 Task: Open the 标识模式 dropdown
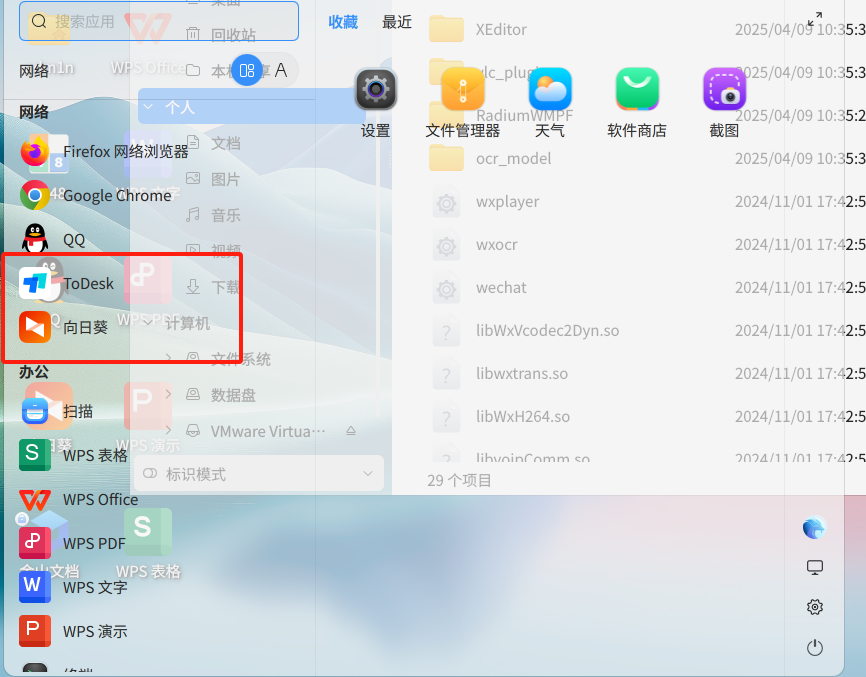(259, 473)
